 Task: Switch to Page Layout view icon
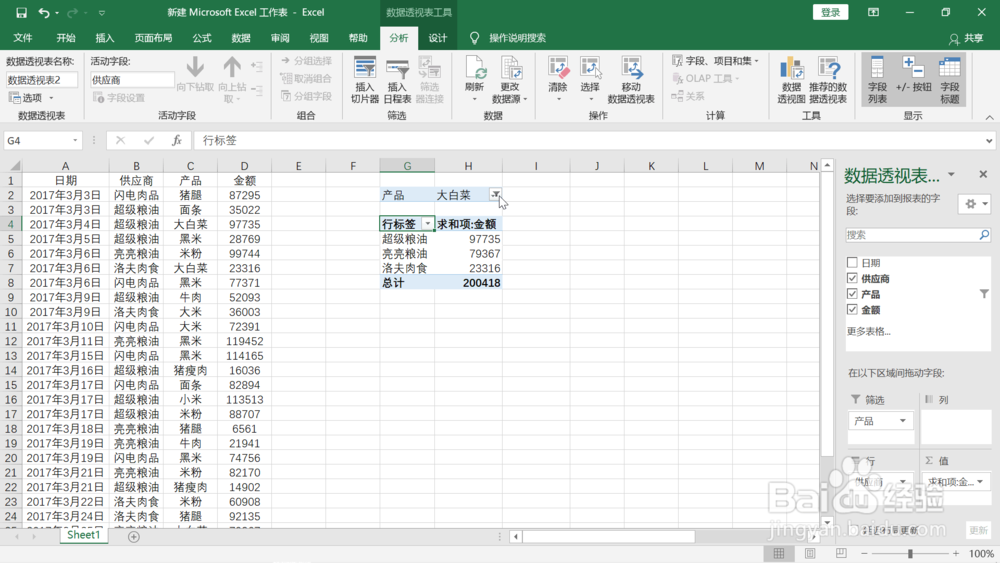[810, 553]
